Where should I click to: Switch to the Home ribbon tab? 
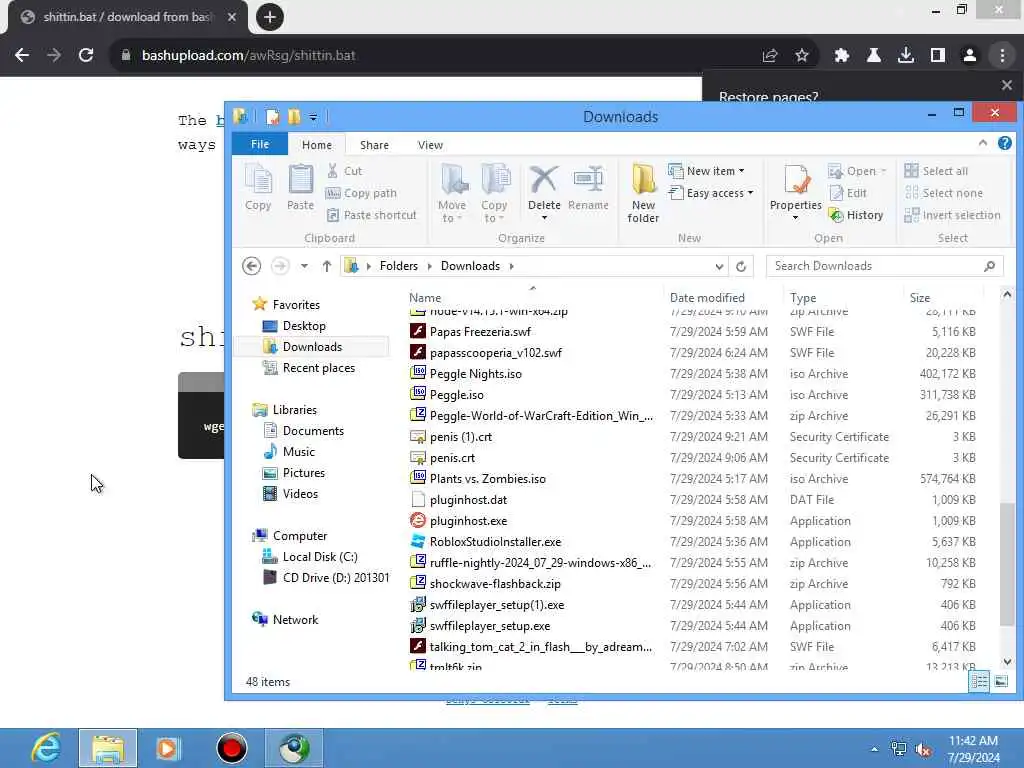317,145
